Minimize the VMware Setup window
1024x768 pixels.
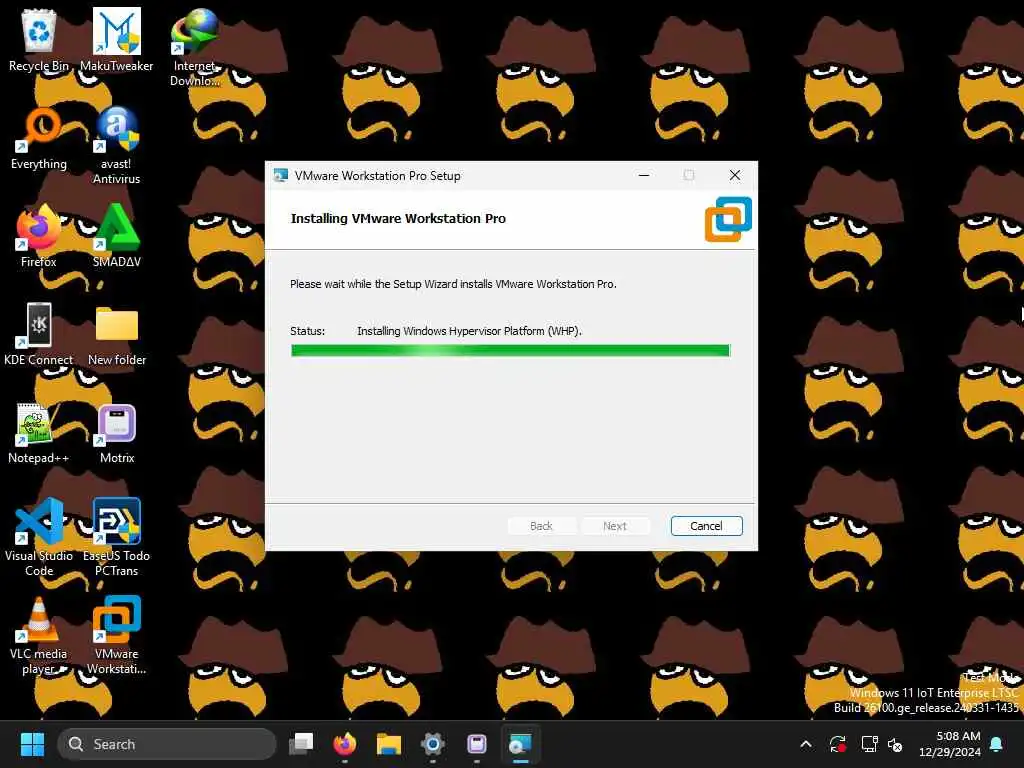point(644,175)
